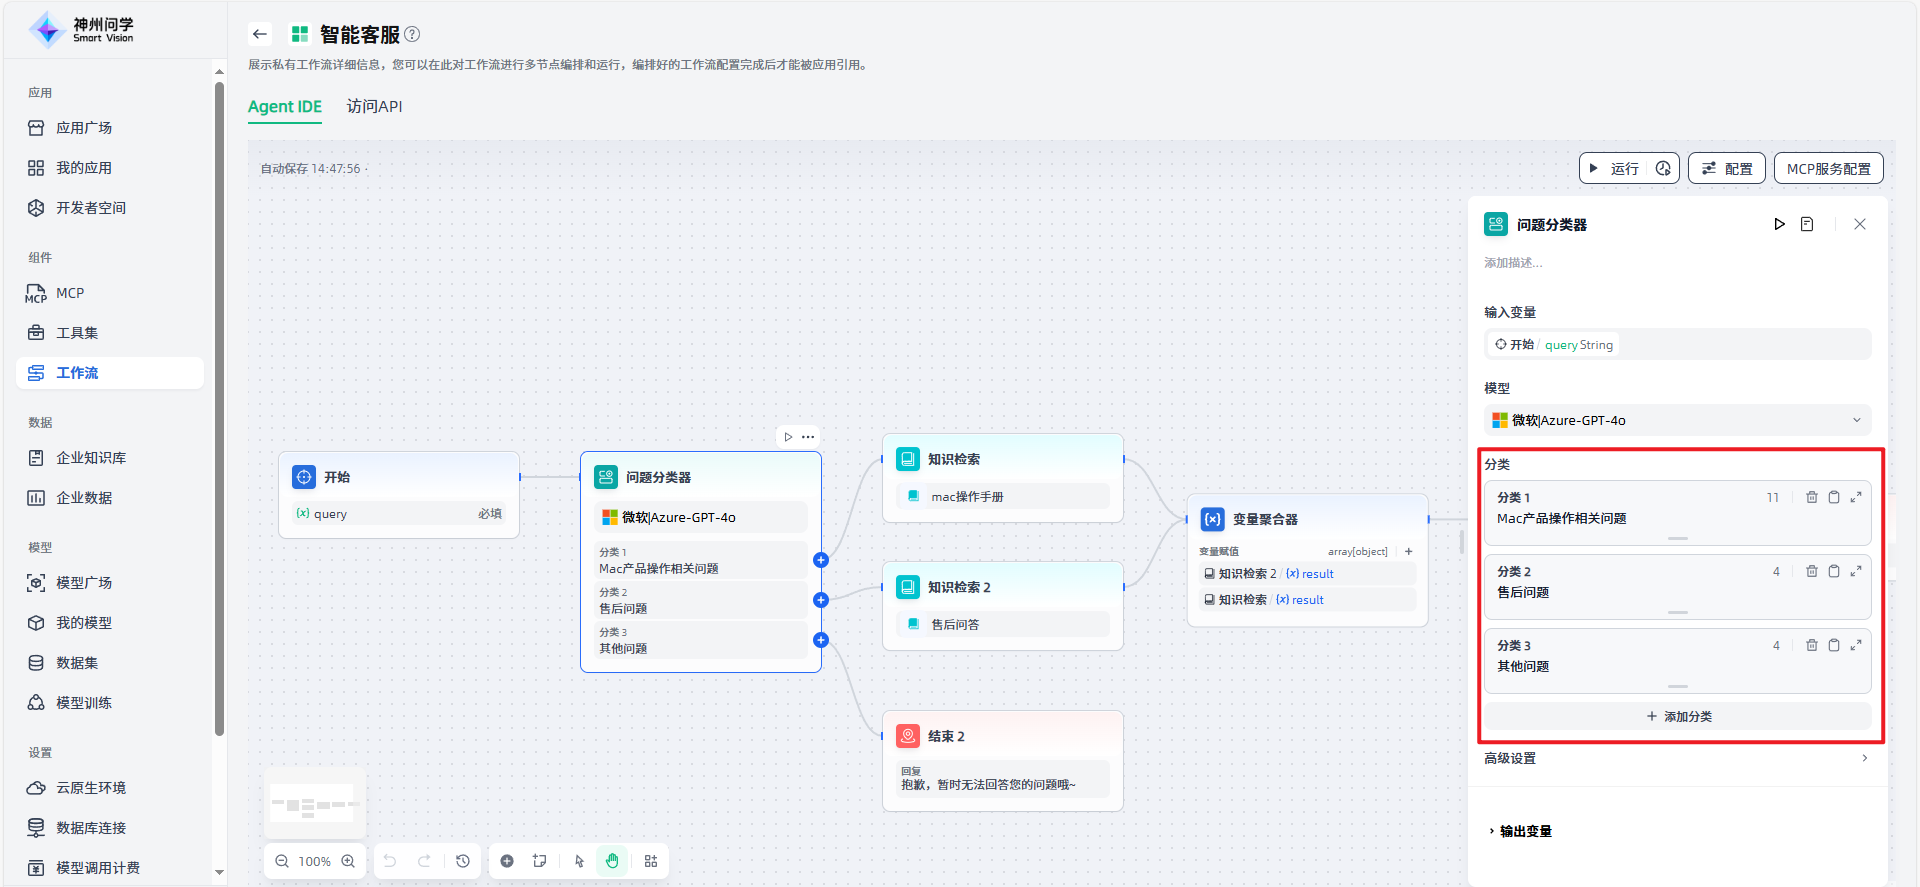
Task: Click the add node plus icon
Action: pyautogui.click(x=507, y=861)
